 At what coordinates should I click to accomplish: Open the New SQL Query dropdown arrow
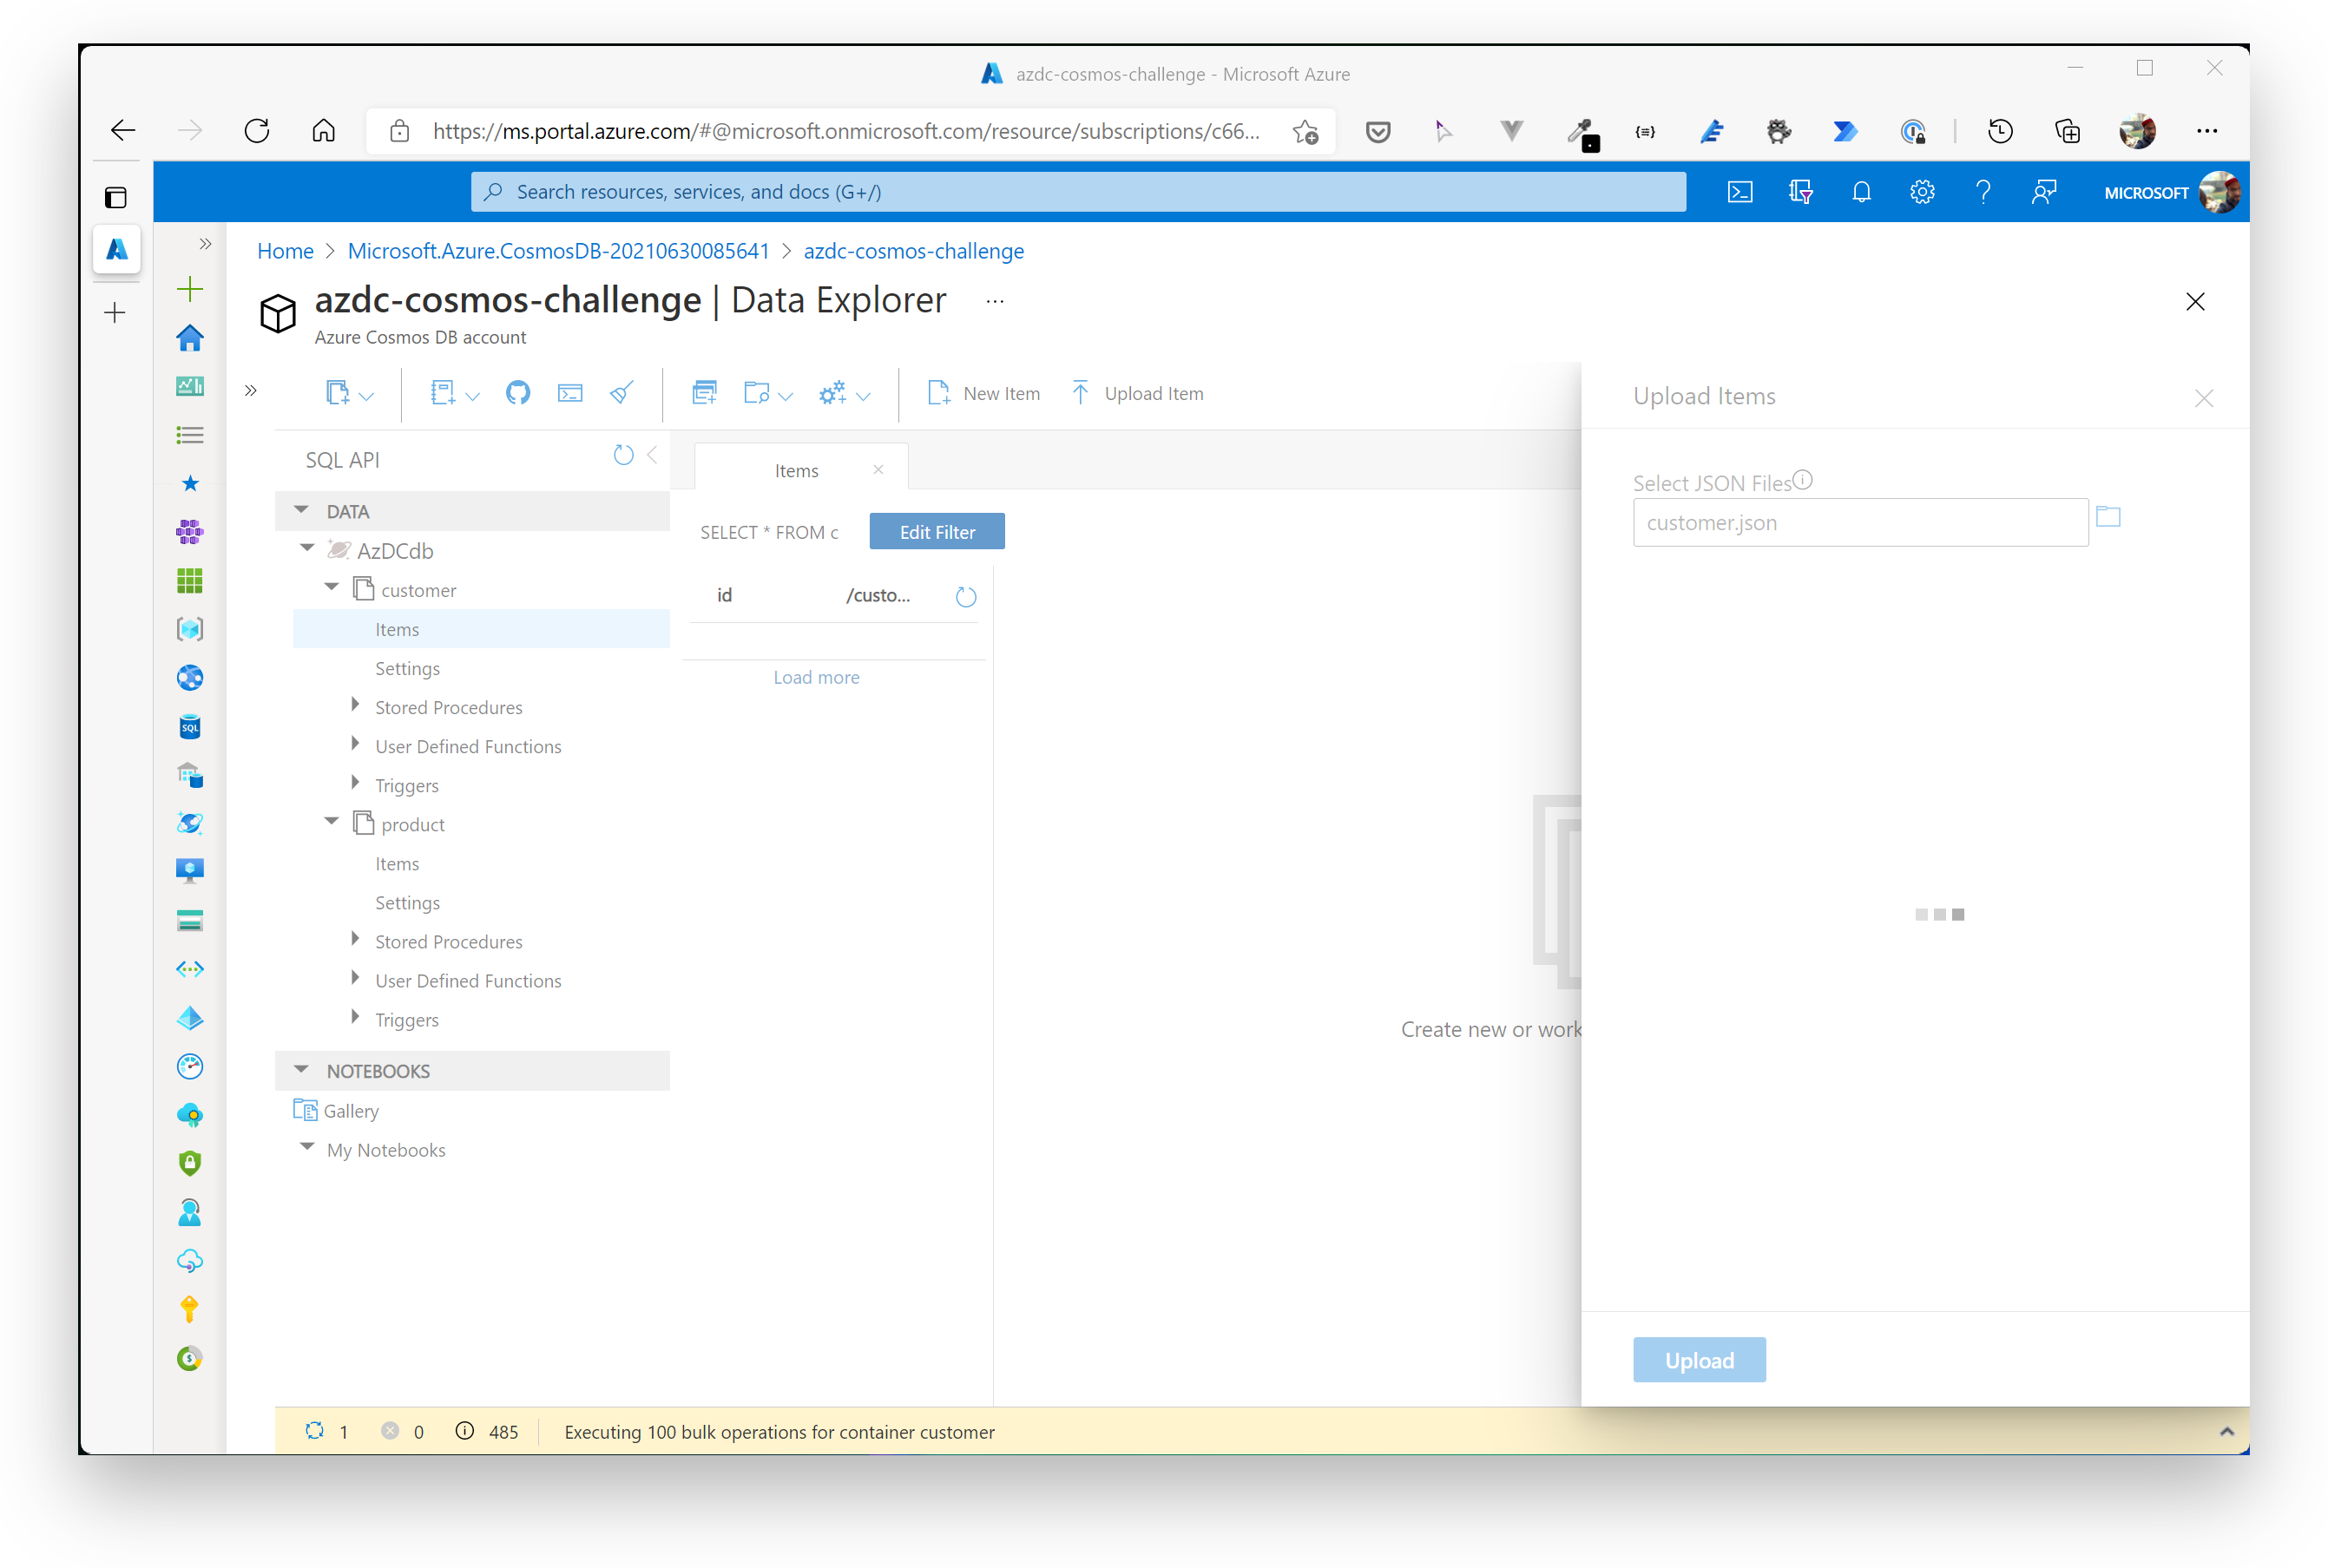(473, 397)
